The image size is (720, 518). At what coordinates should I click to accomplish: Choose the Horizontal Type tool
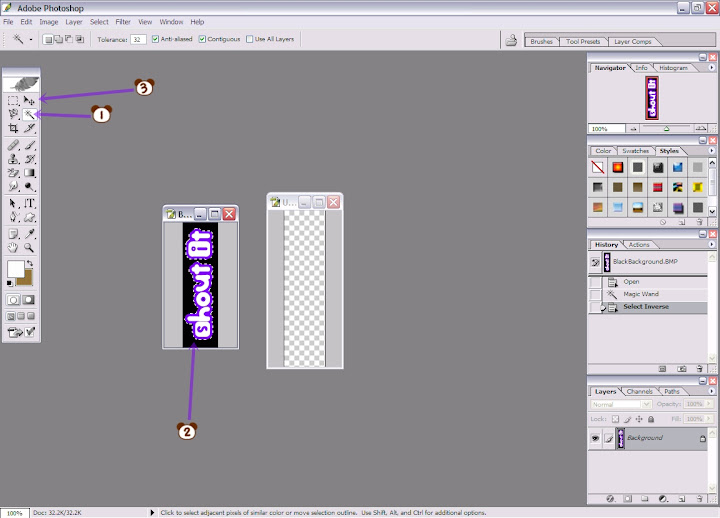(30, 203)
